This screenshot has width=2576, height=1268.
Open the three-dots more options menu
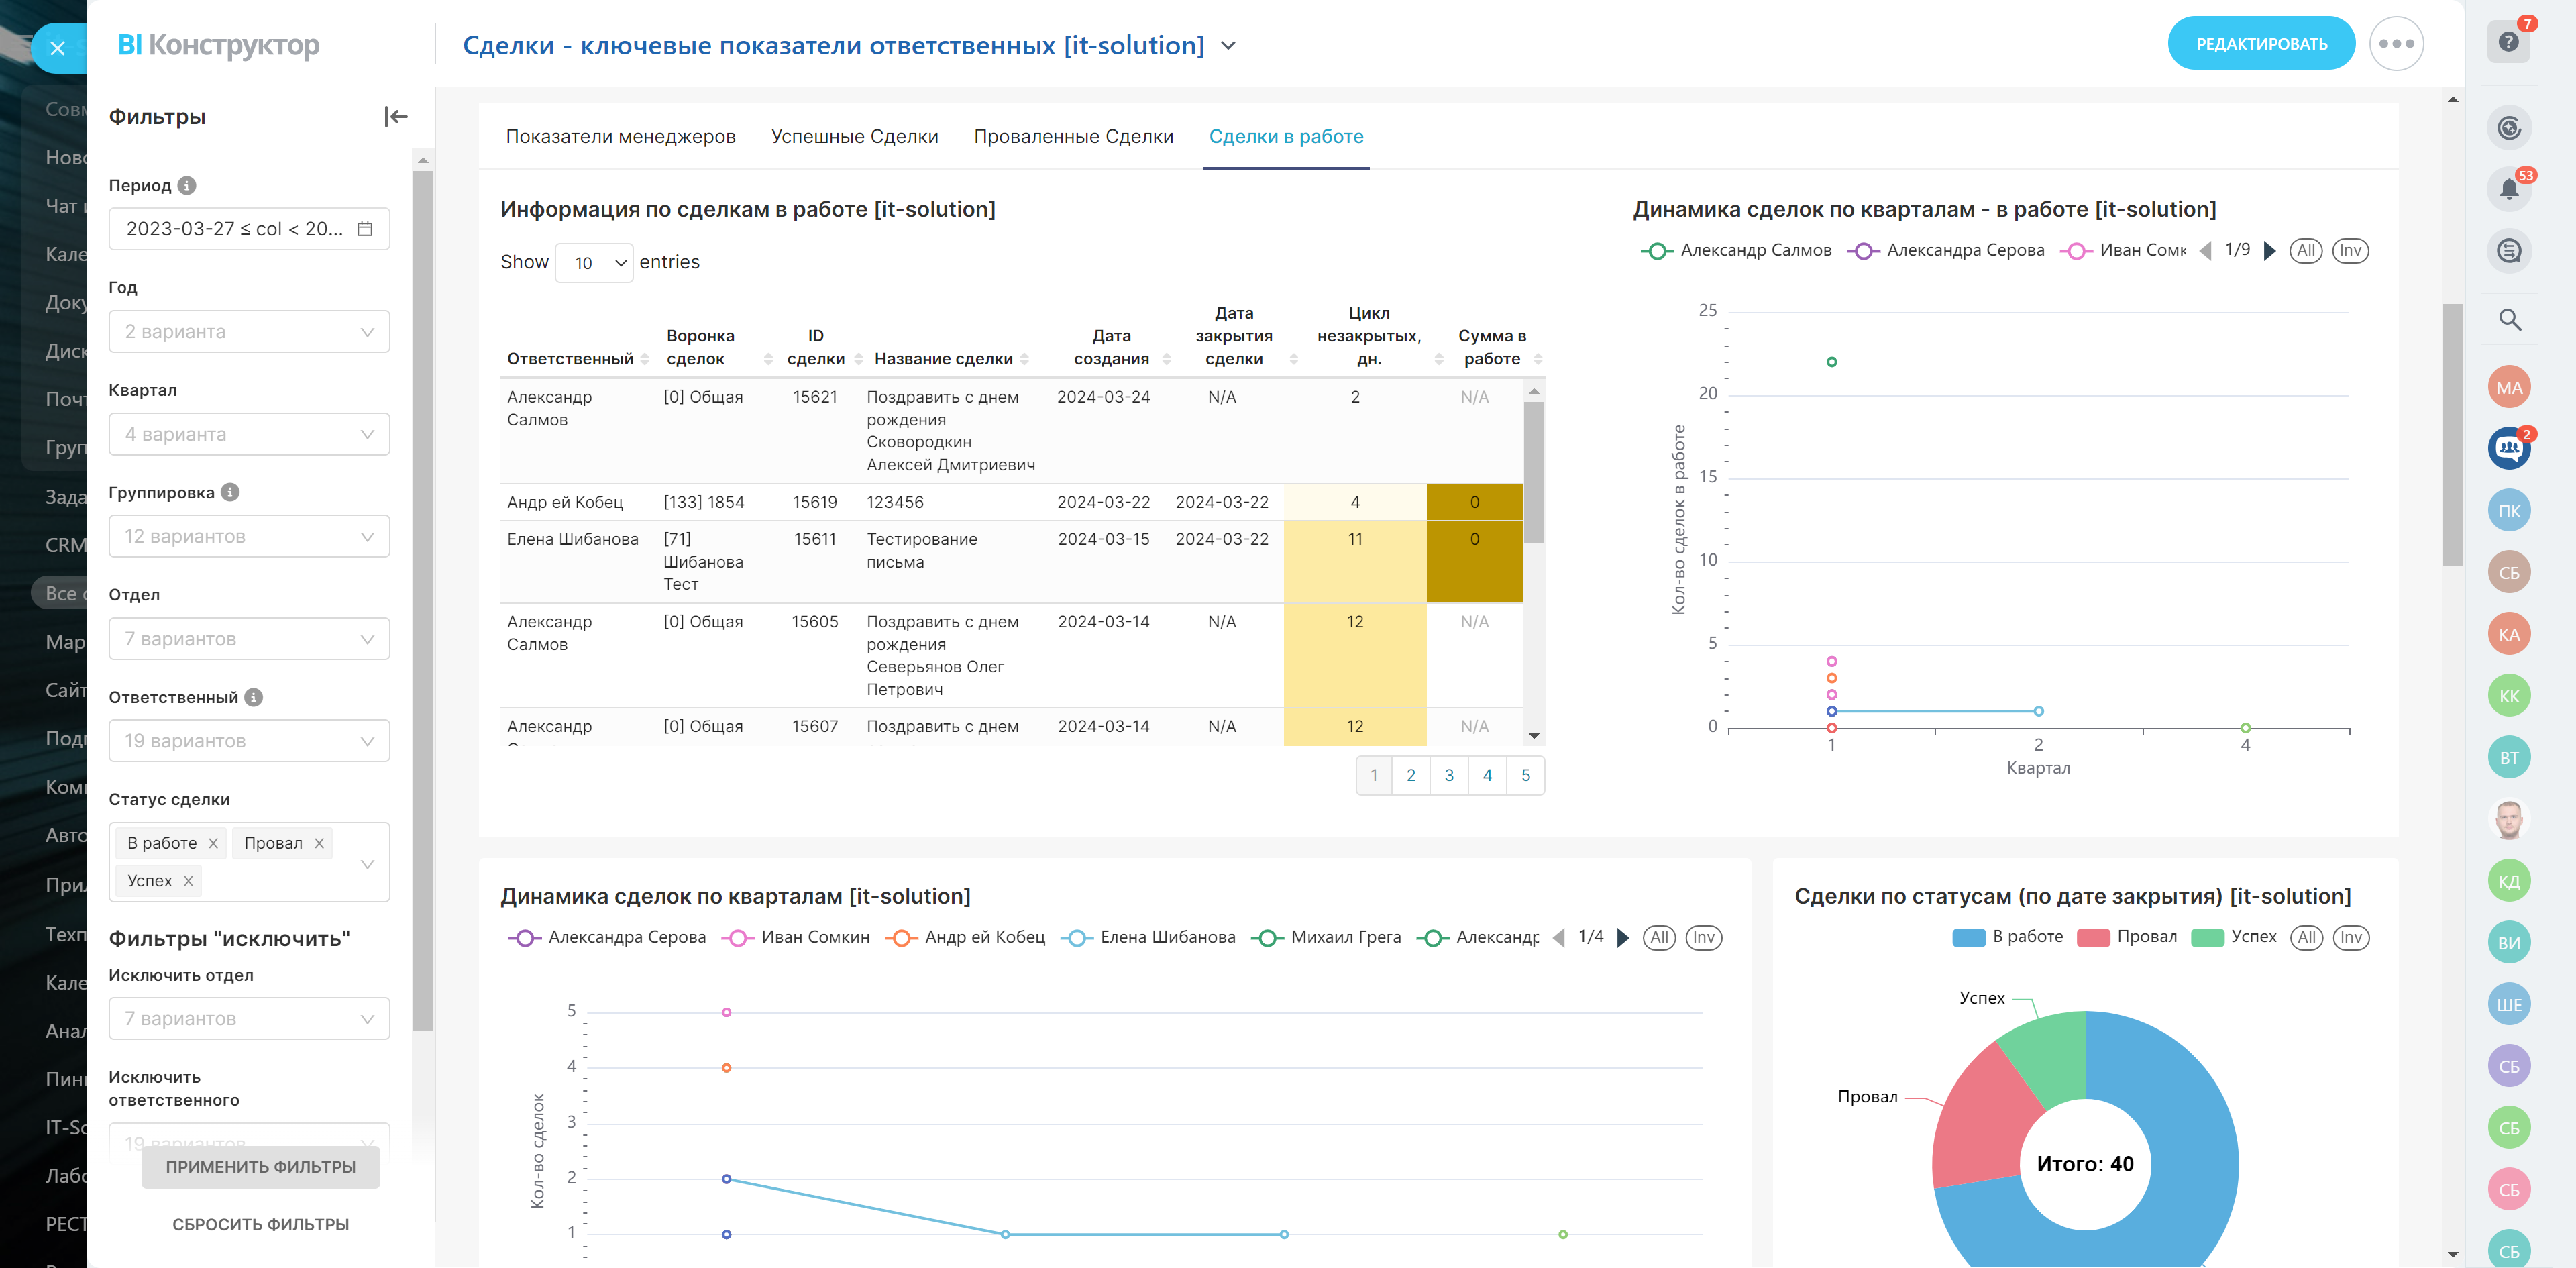pyautogui.click(x=2396, y=44)
